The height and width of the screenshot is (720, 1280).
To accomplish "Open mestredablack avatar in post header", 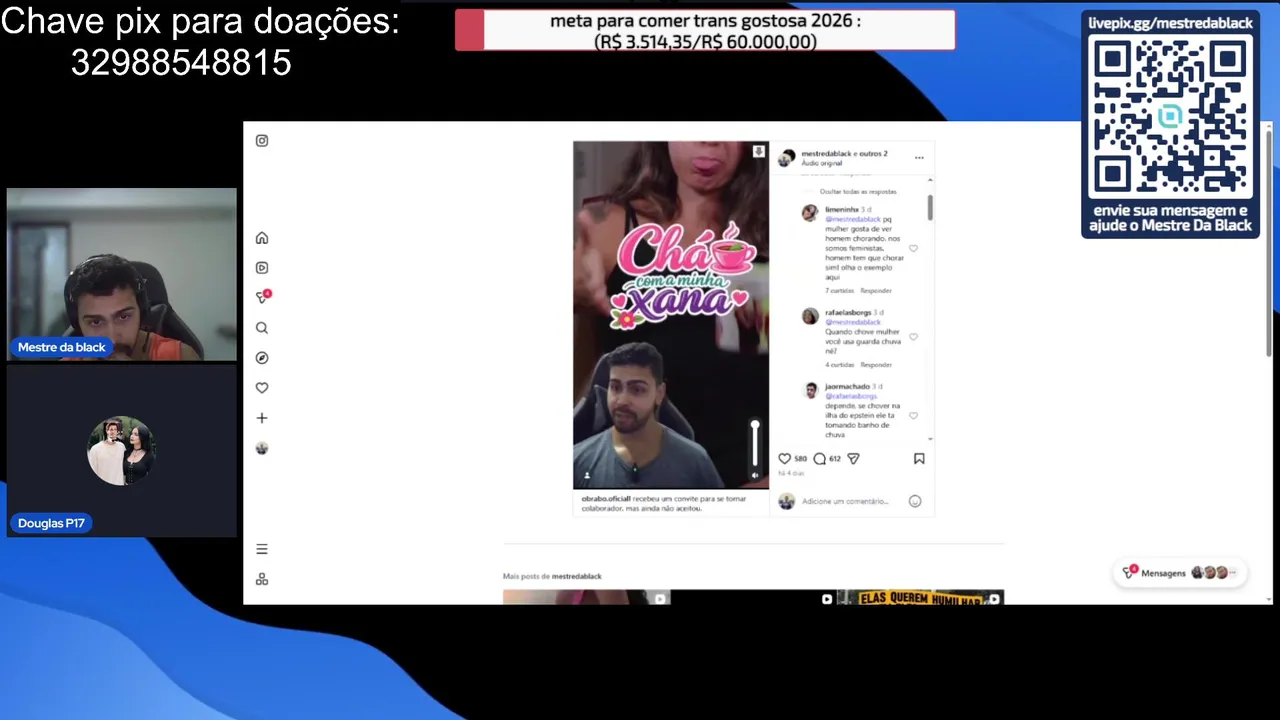I will pyautogui.click(x=787, y=158).
